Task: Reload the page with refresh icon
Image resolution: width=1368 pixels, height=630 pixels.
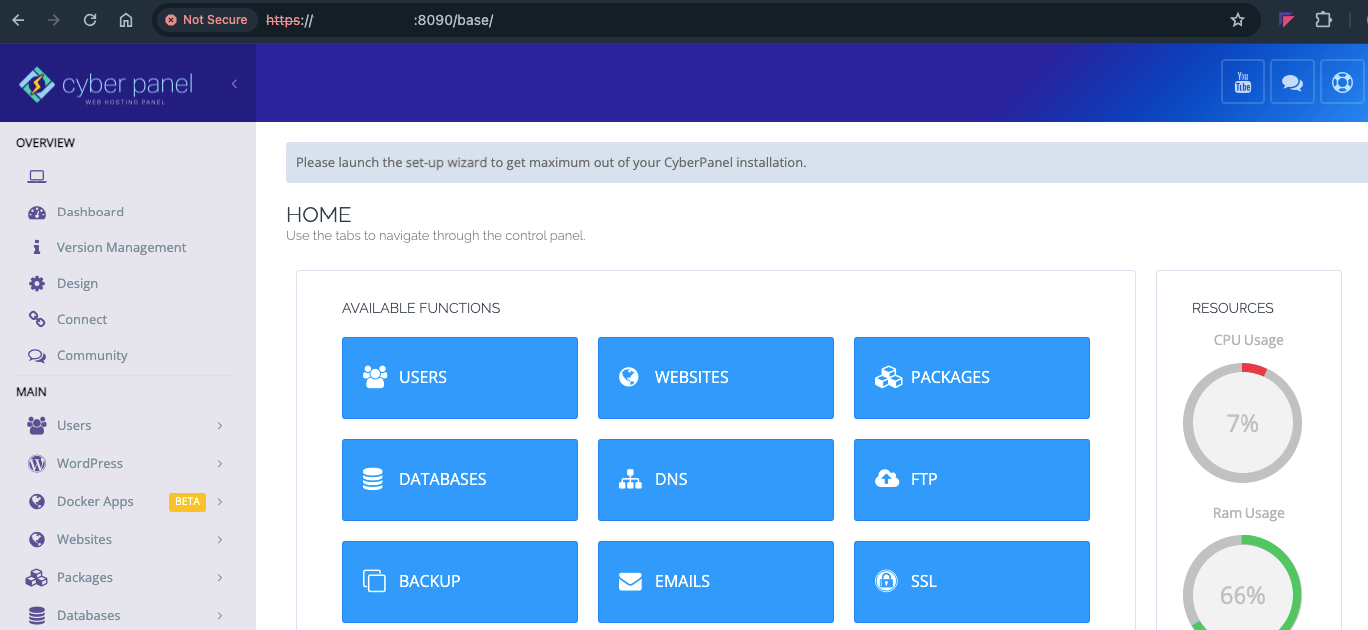Action: pos(90,20)
